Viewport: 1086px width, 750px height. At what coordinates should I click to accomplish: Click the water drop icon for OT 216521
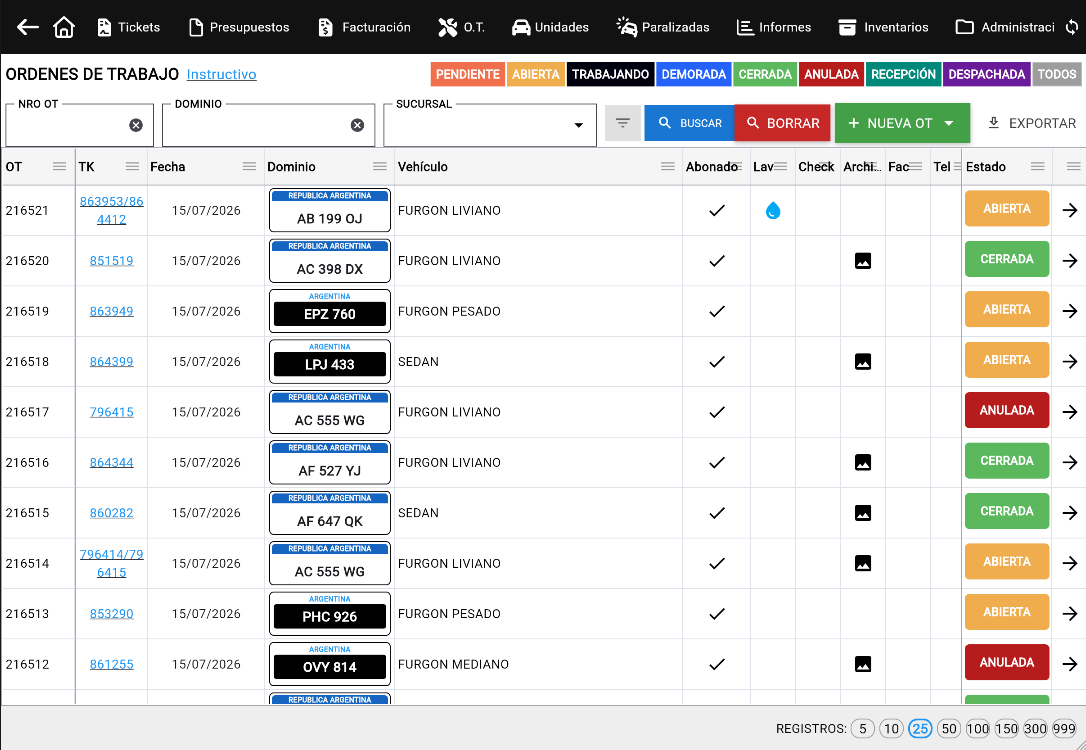click(x=773, y=211)
